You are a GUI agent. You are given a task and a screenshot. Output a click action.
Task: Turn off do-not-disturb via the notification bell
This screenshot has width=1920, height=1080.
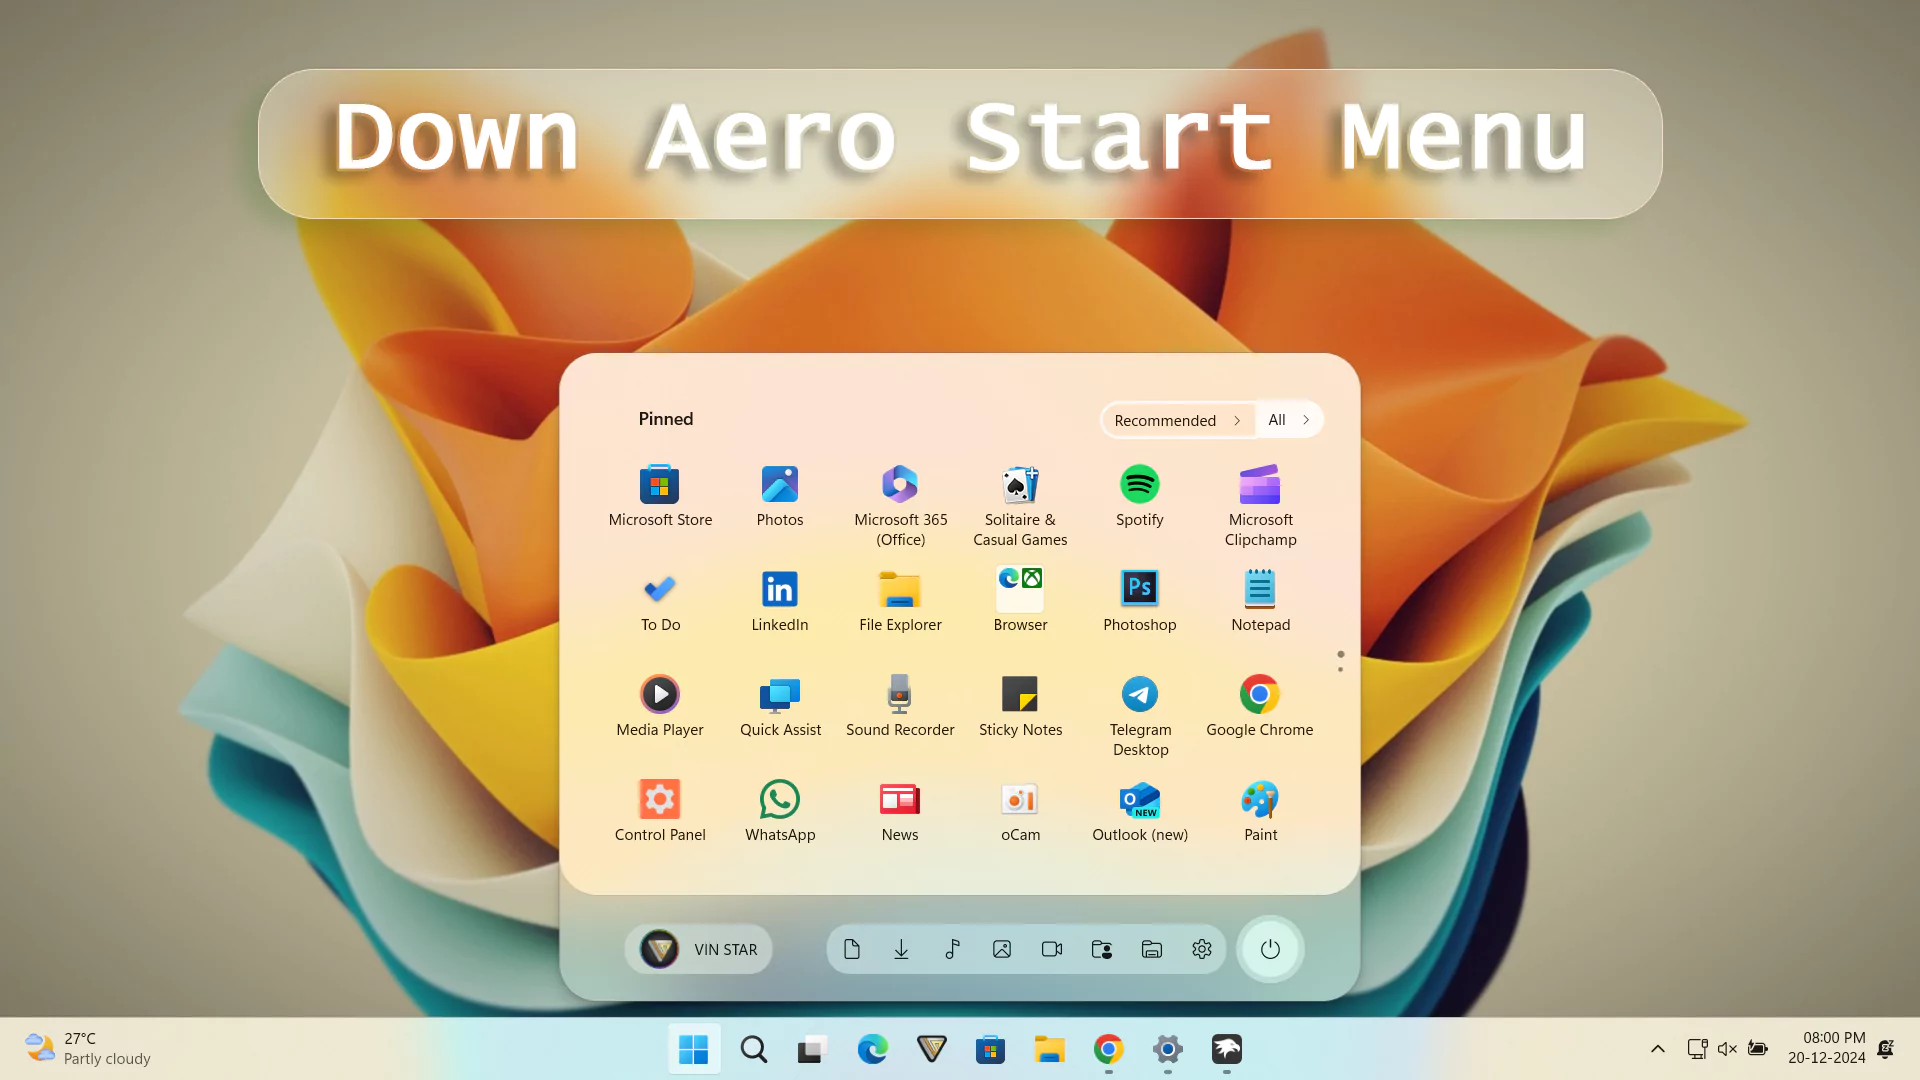pyautogui.click(x=1887, y=1048)
